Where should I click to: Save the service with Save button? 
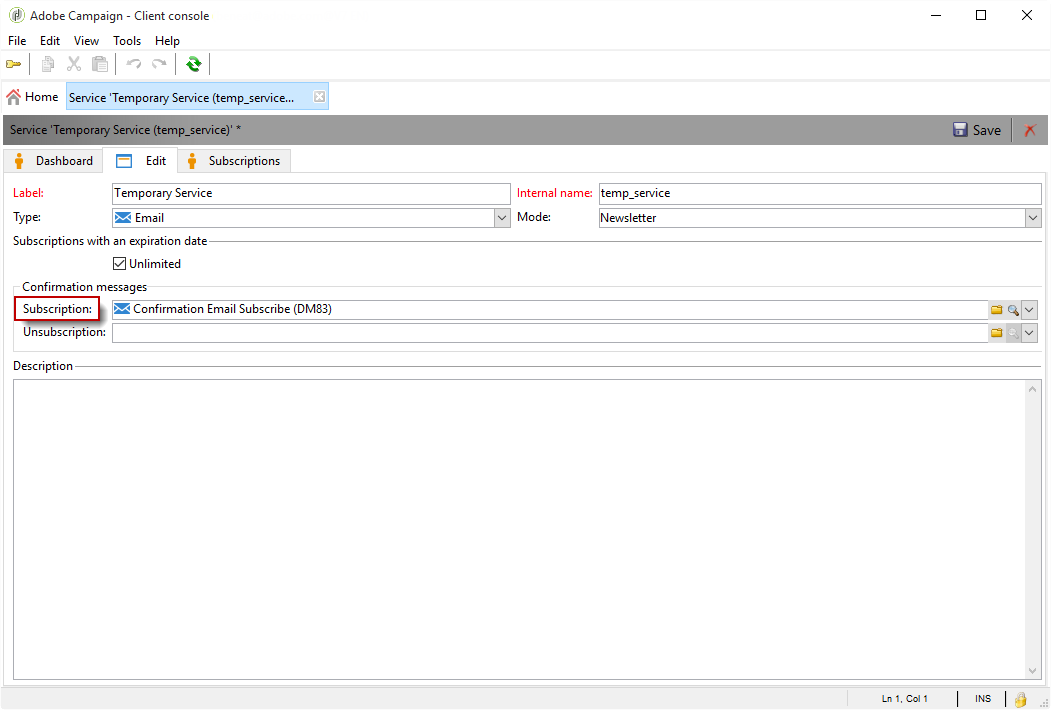[x=977, y=130]
